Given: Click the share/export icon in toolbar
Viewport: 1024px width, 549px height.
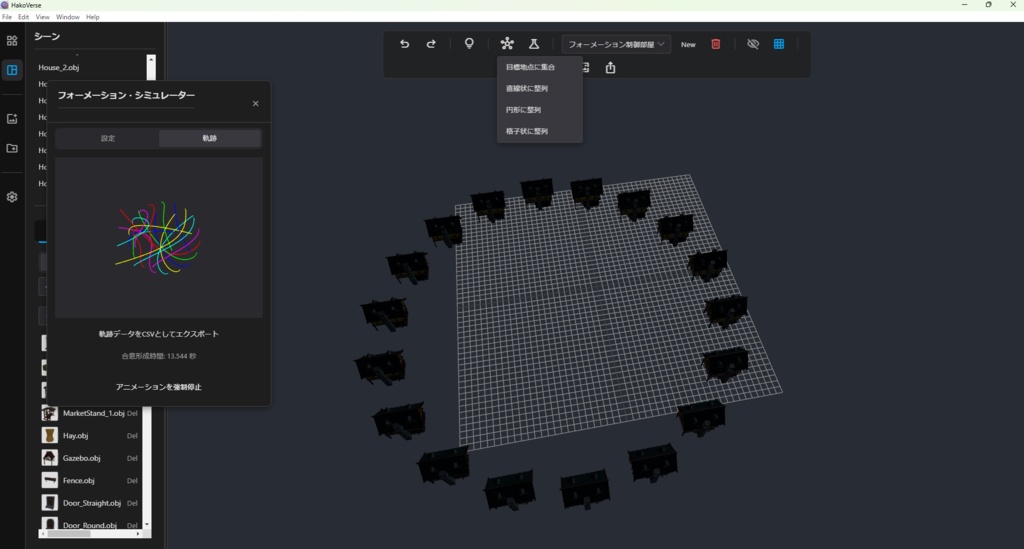Looking at the screenshot, I should (x=610, y=67).
